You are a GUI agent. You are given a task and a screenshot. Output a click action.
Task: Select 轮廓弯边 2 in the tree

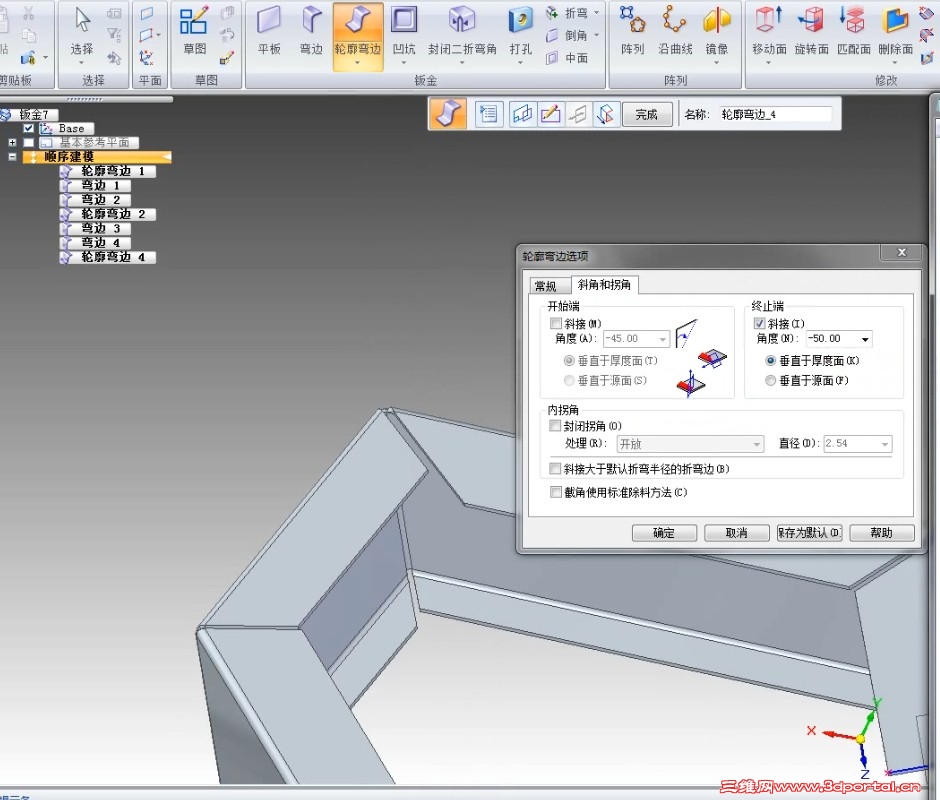pos(108,214)
